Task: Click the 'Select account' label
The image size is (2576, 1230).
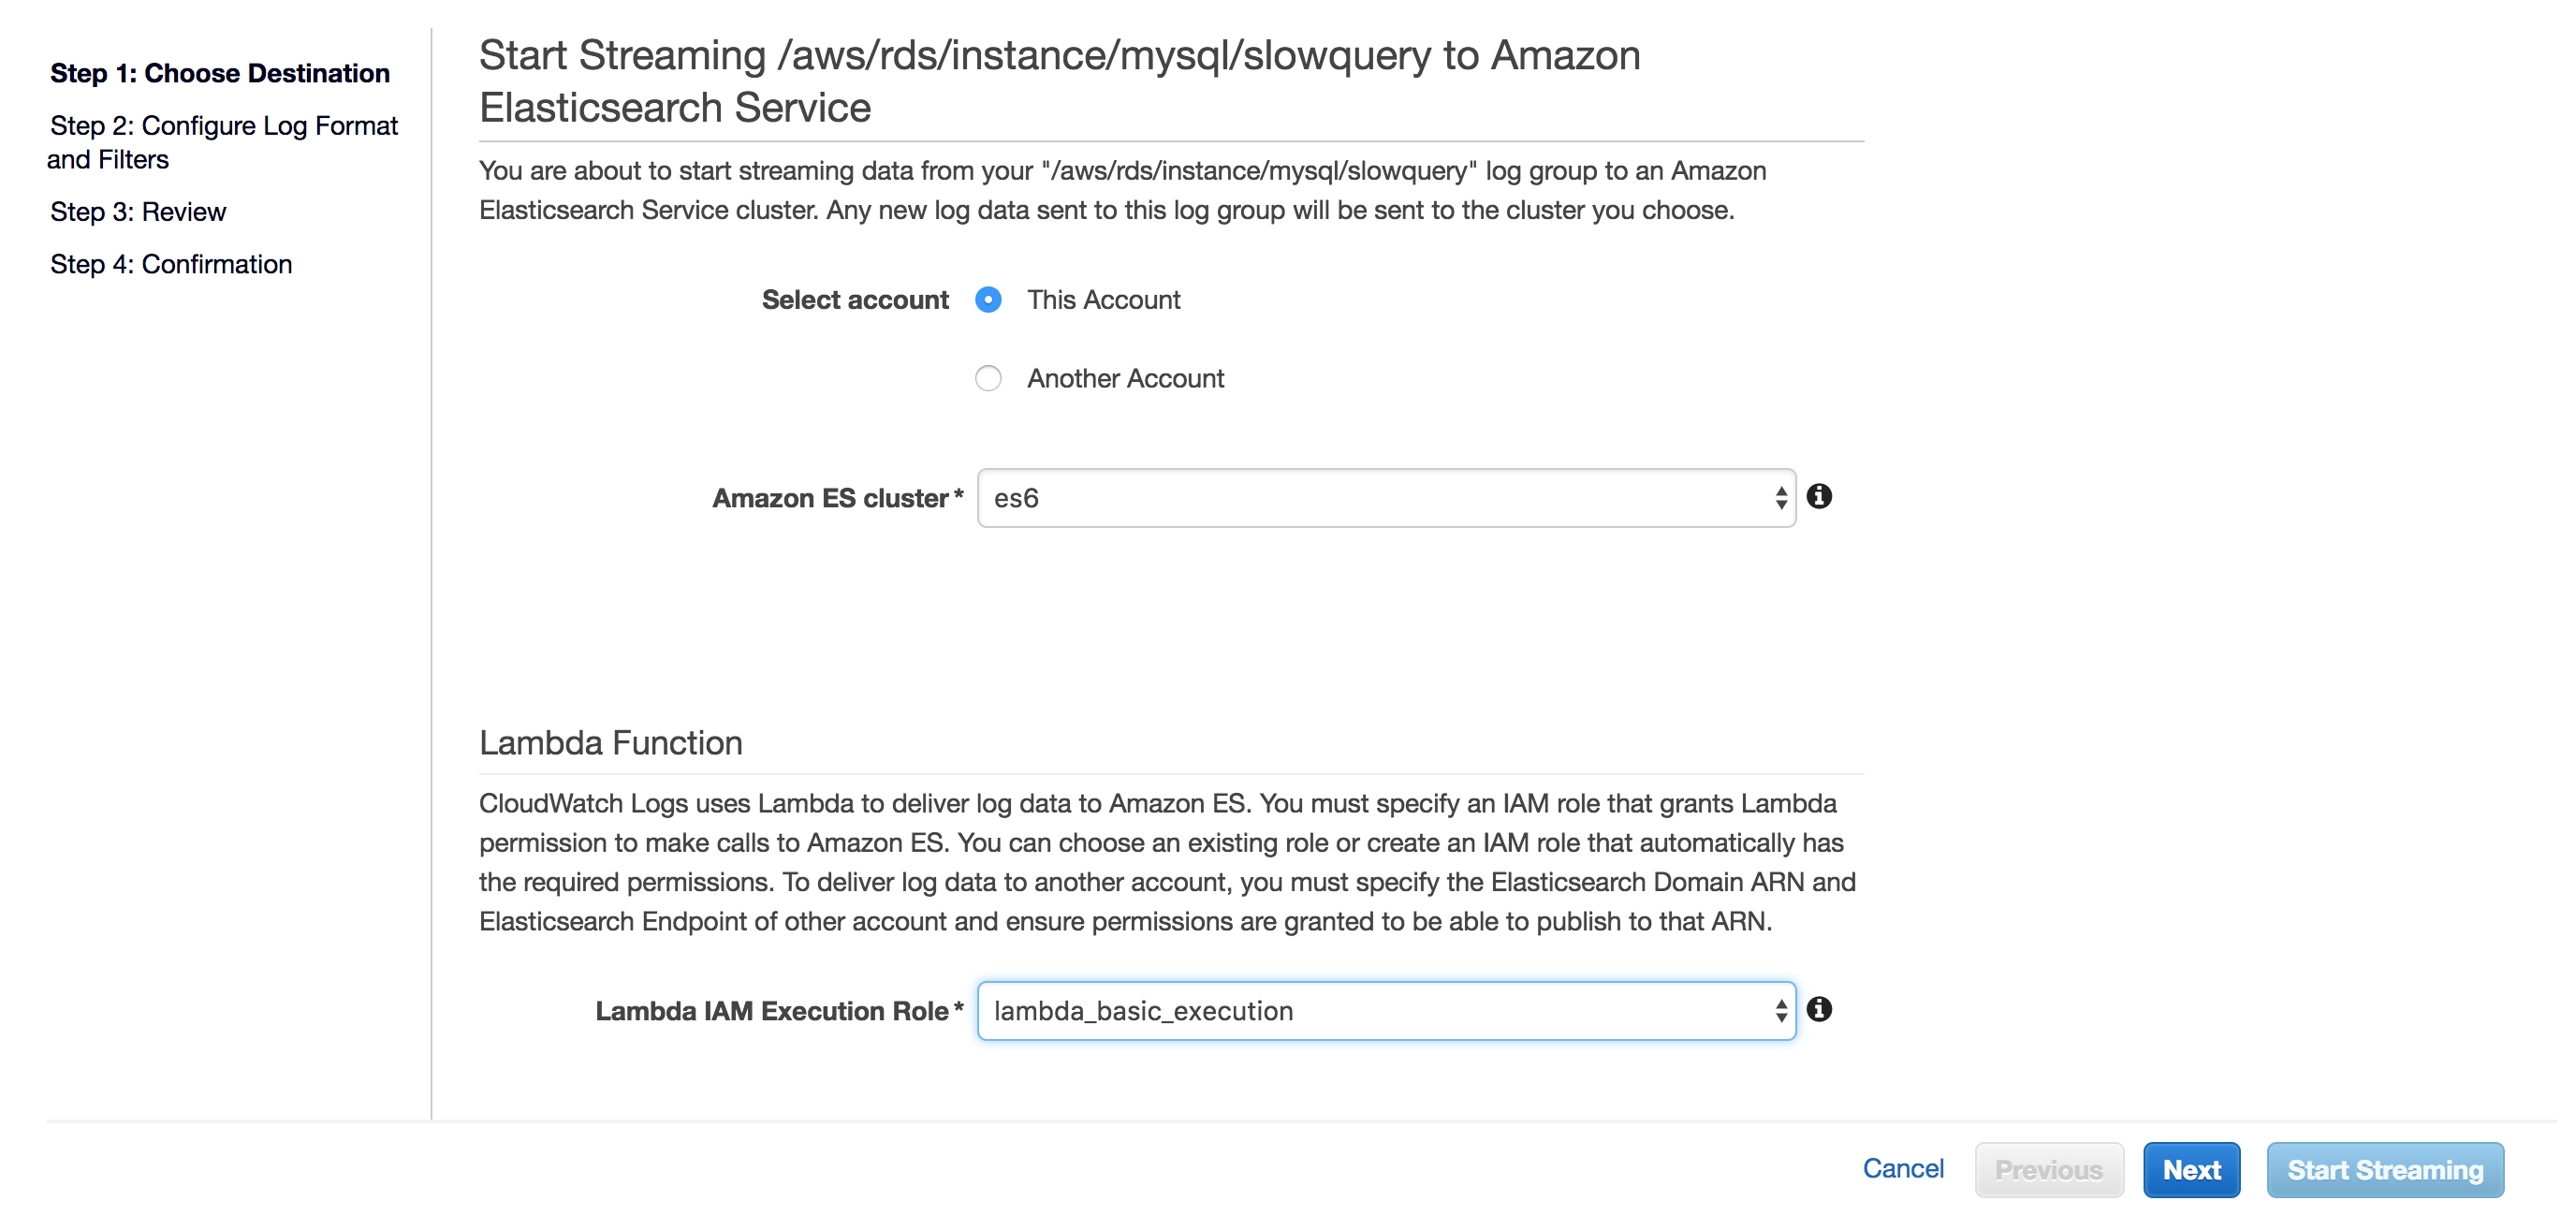Action: tap(855, 300)
